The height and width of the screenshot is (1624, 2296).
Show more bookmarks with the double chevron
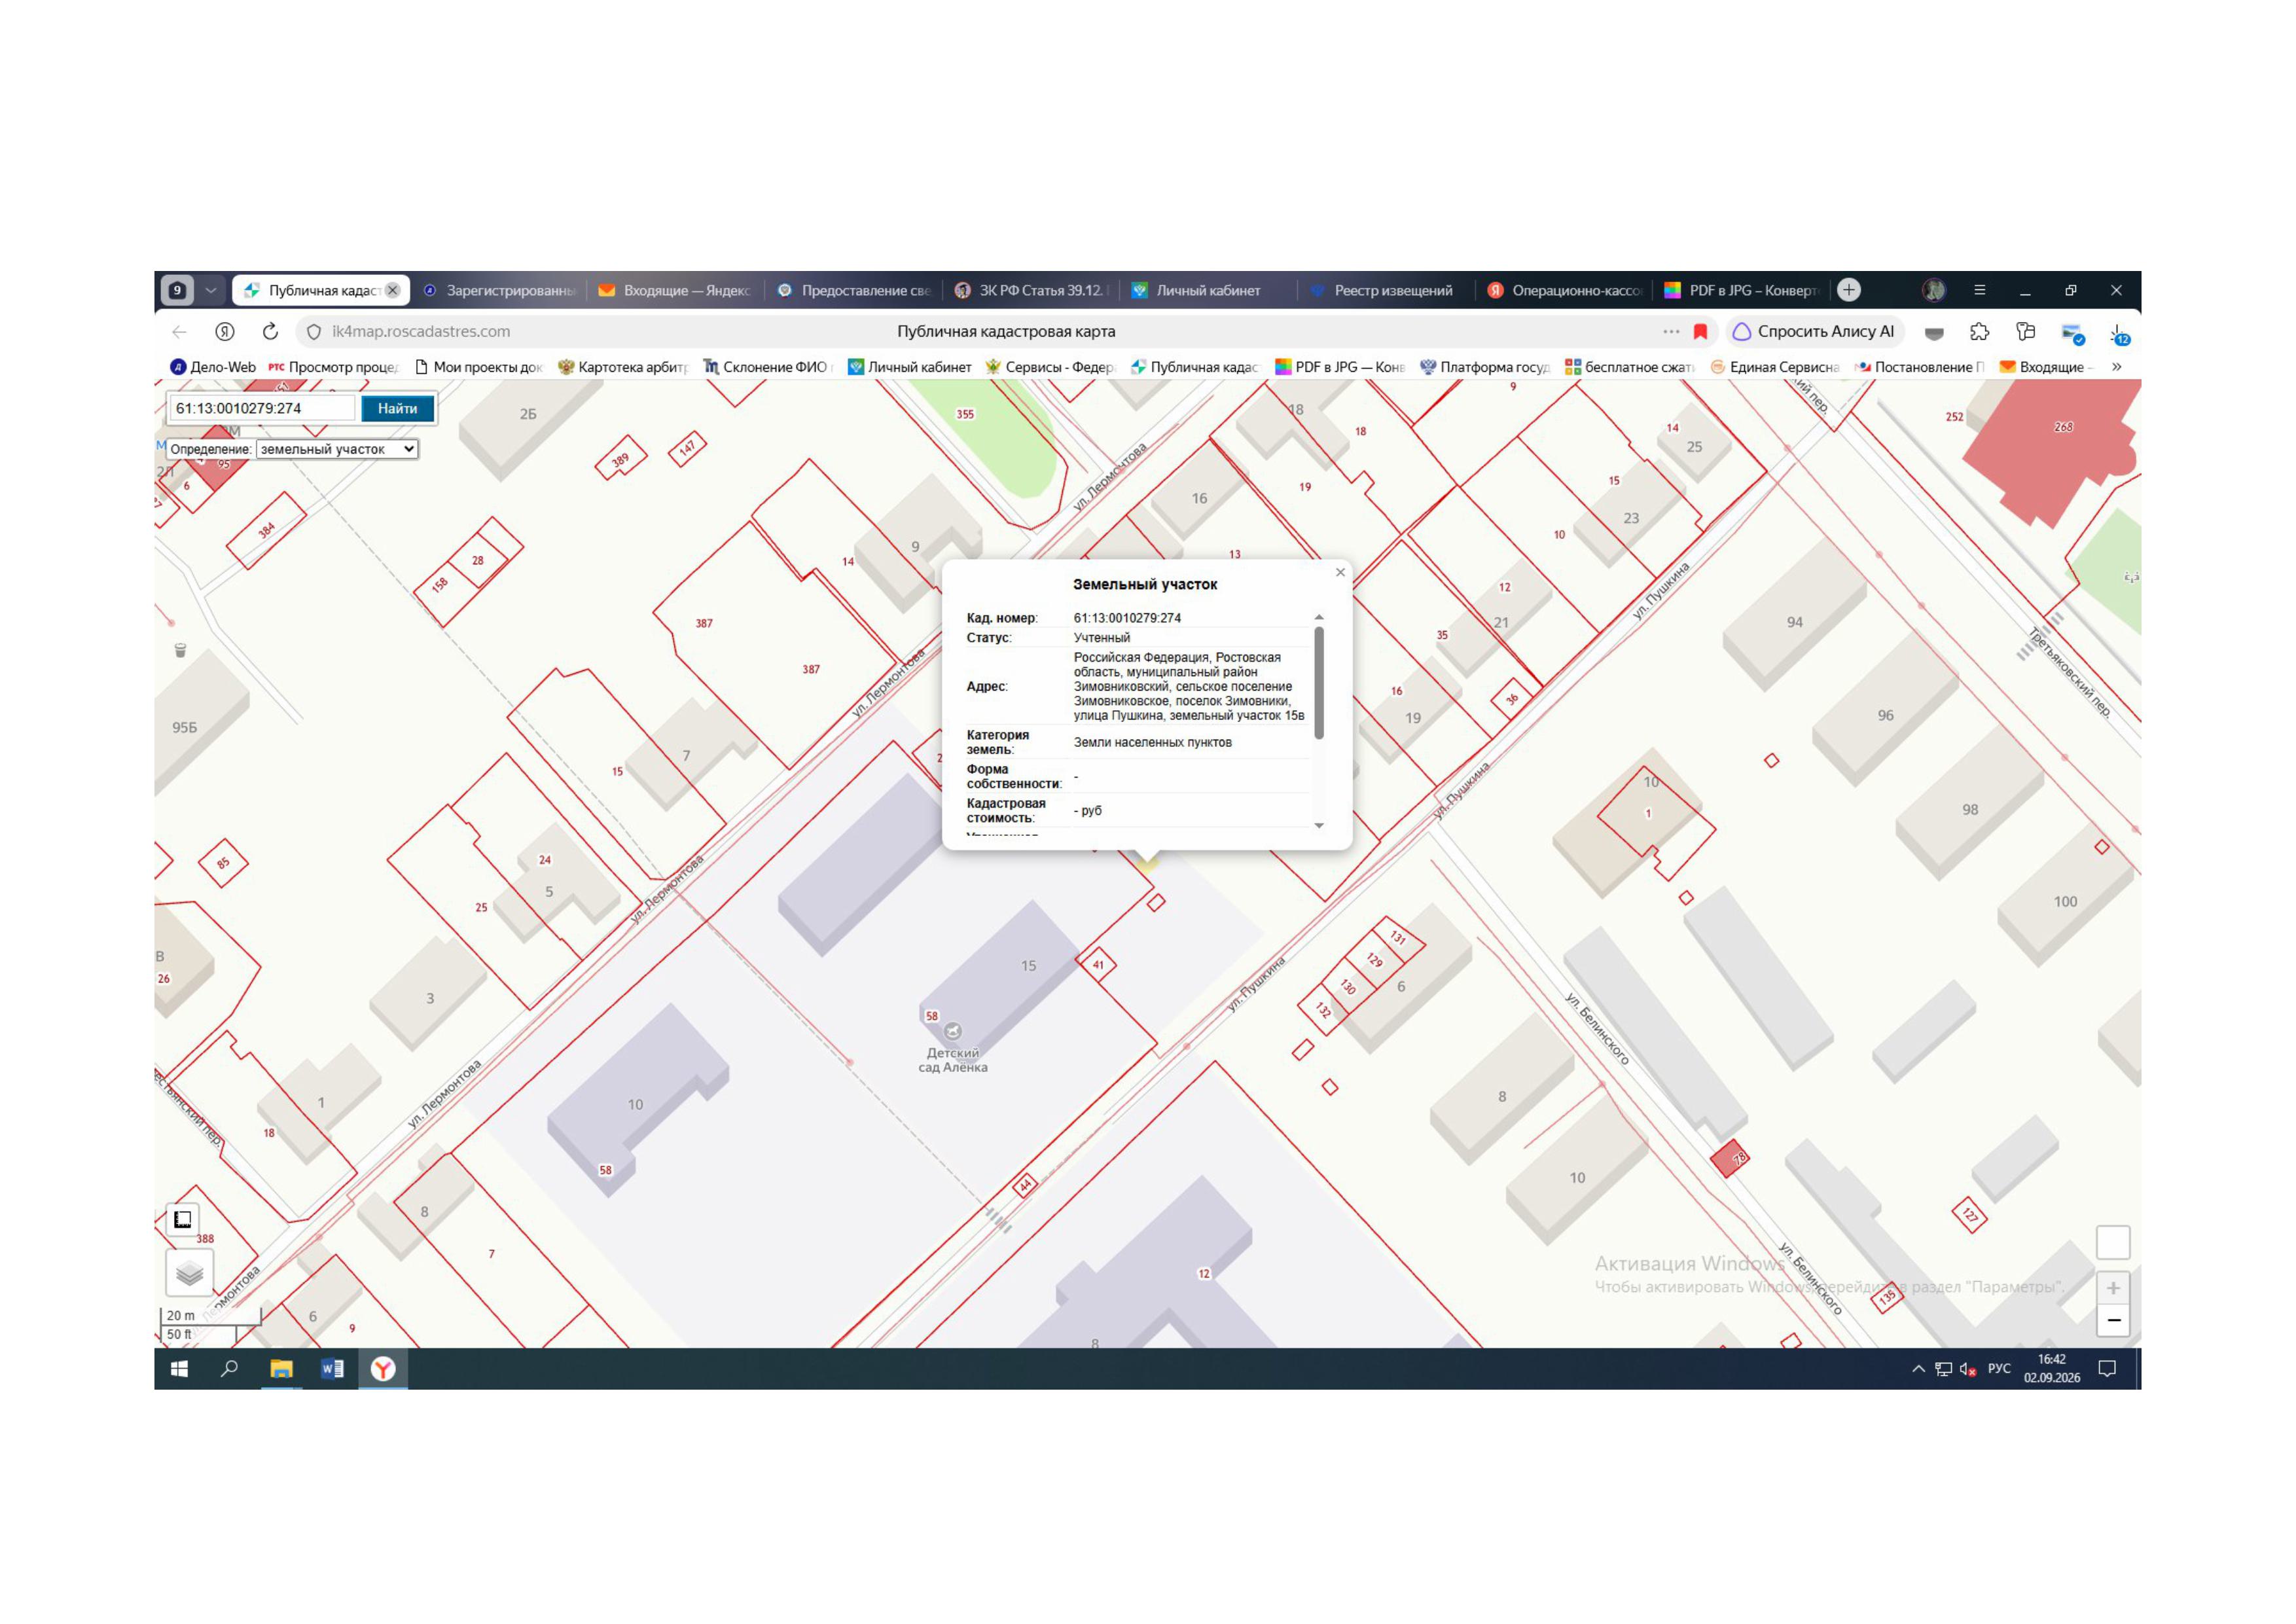pos(2116,367)
